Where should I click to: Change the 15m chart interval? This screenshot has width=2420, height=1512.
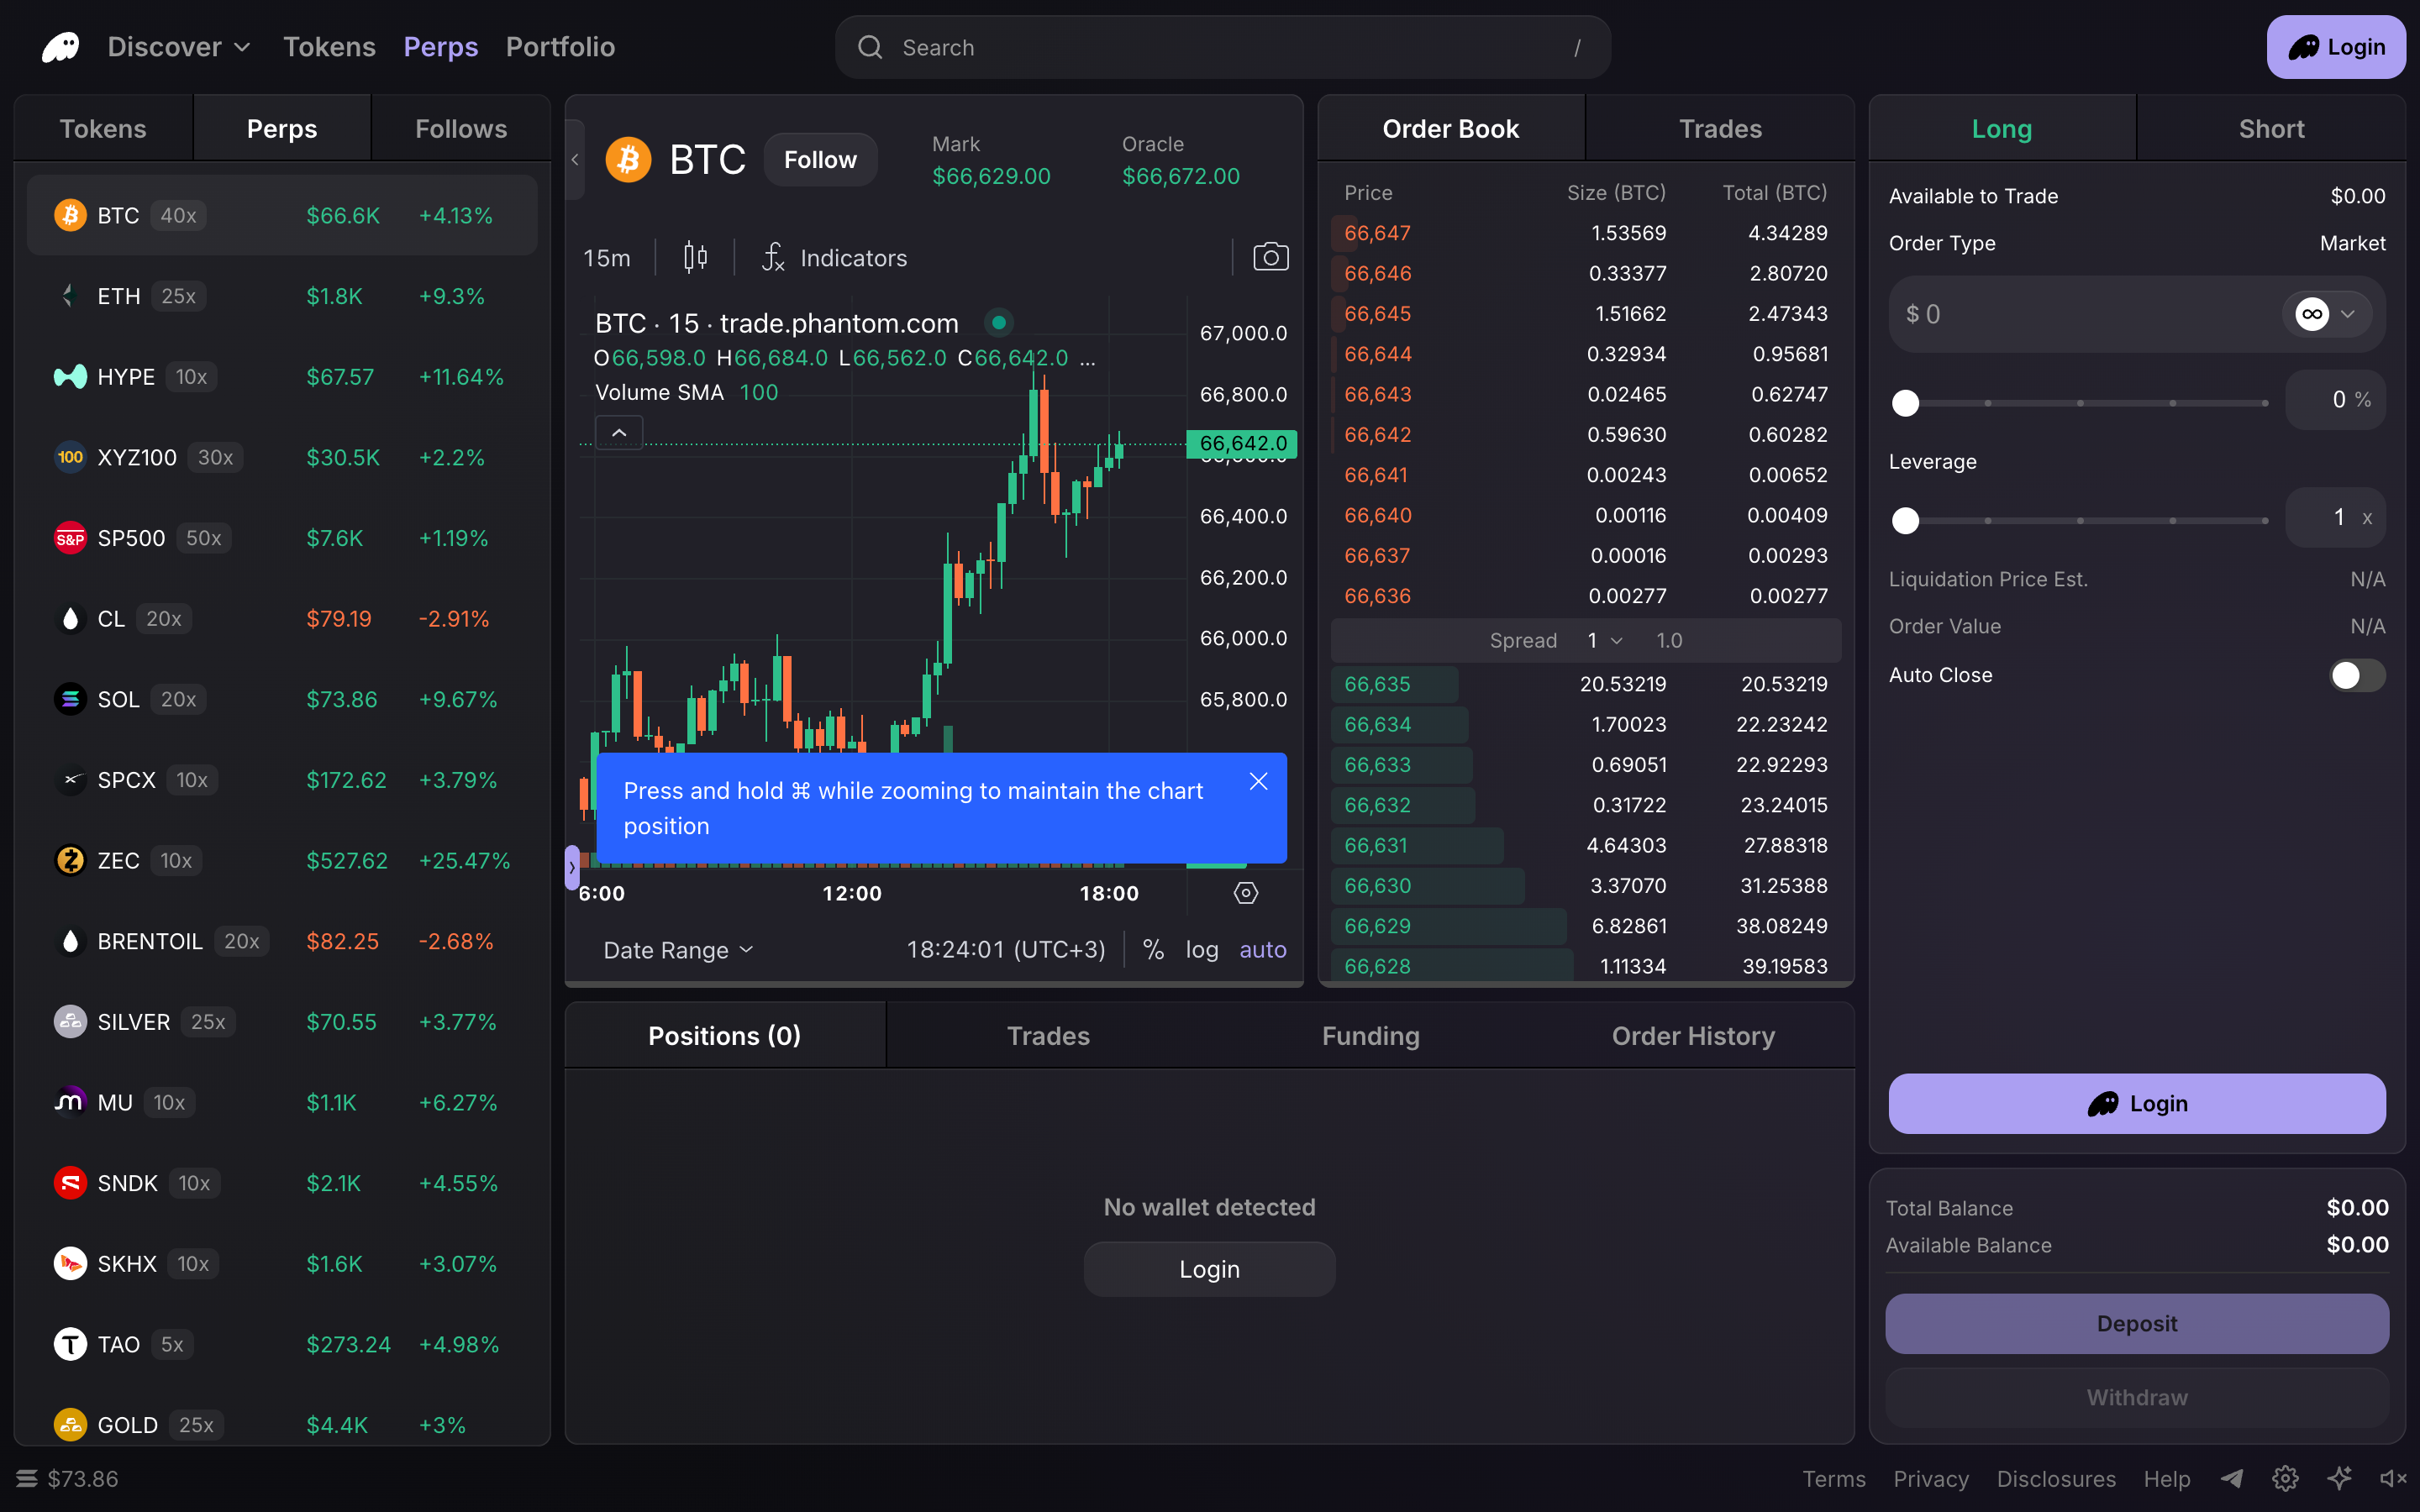[x=607, y=258]
